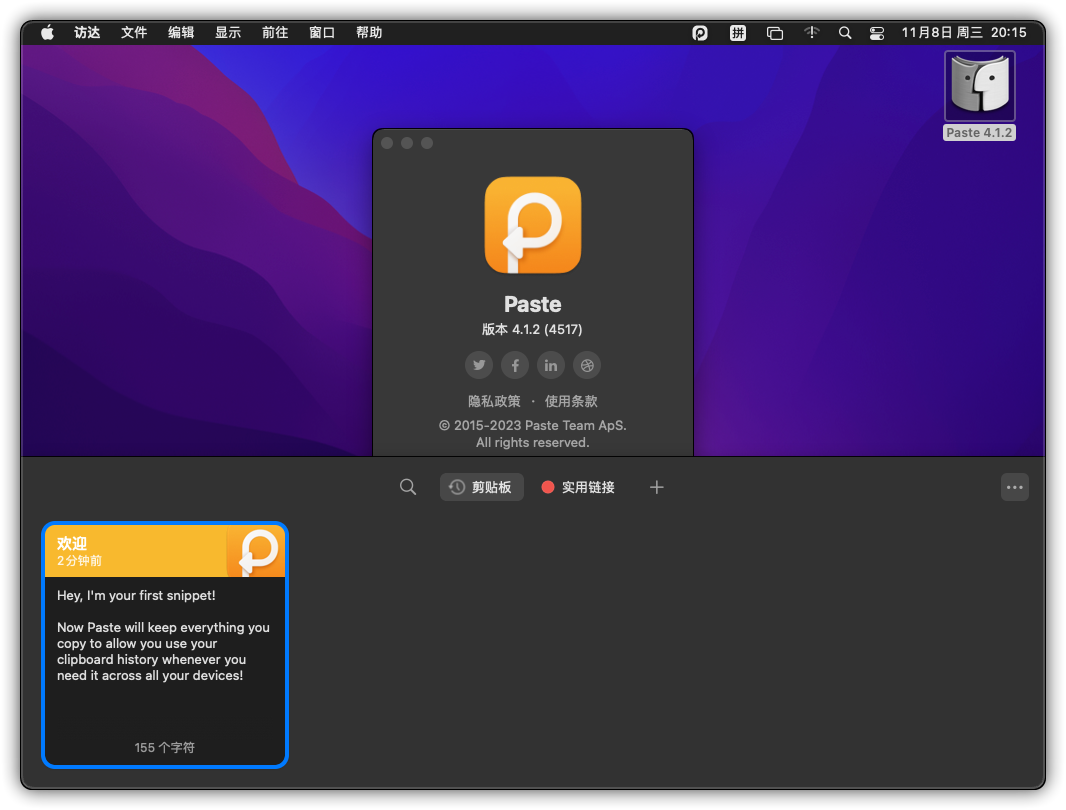Screen dimensions: 1066x810
Task: Open the 前往 menu
Action: point(275,33)
